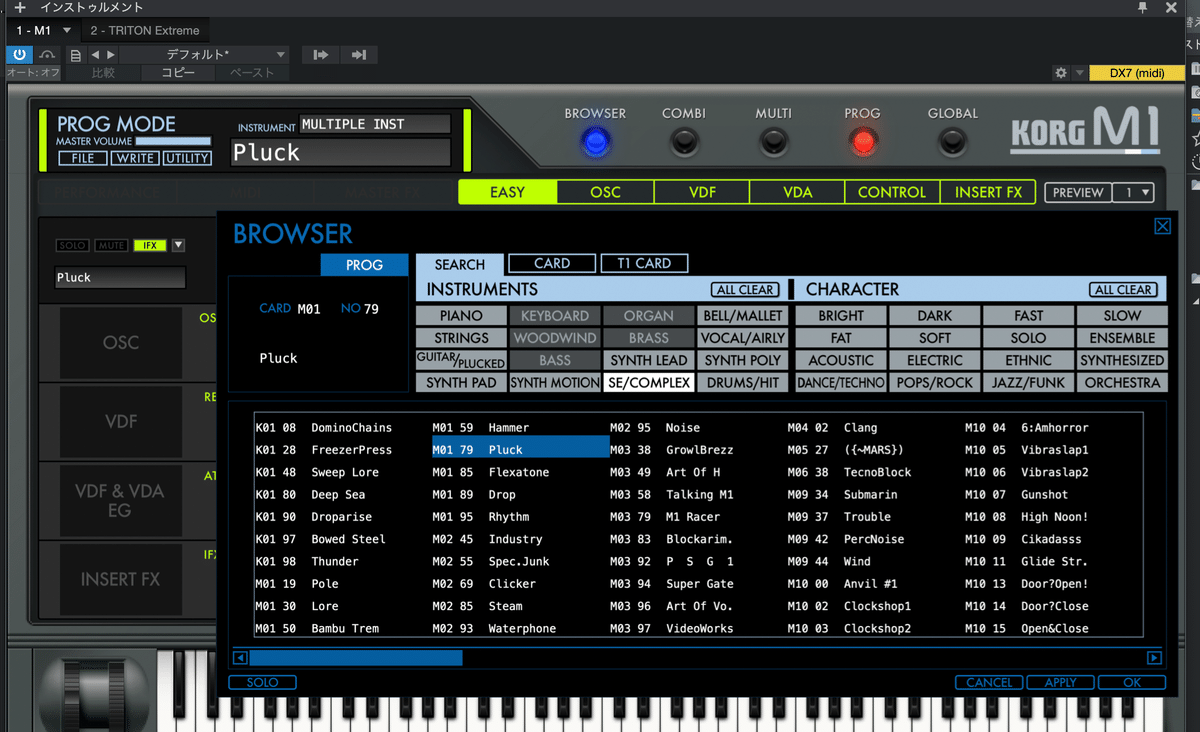This screenshot has width=1200, height=732.
Task: Select the PIANO instrument filter
Action: pos(461,316)
